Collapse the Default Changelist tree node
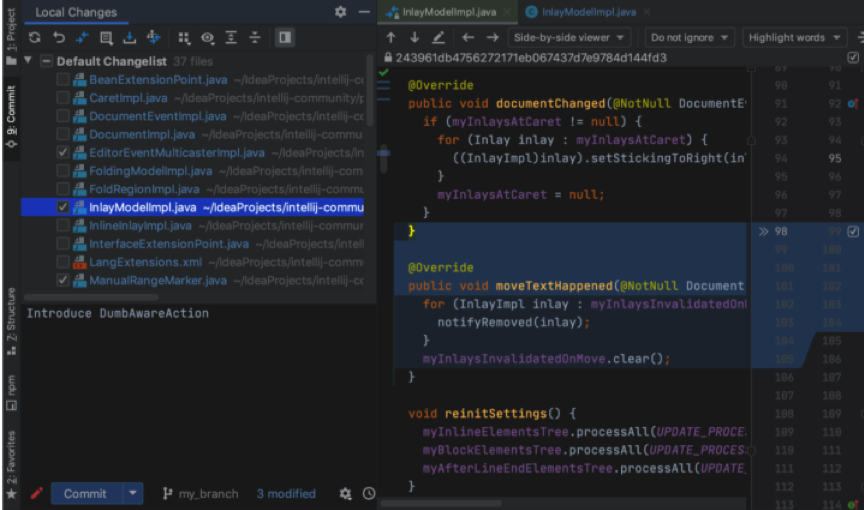This screenshot has width=864, height=510. coord(28,61)
